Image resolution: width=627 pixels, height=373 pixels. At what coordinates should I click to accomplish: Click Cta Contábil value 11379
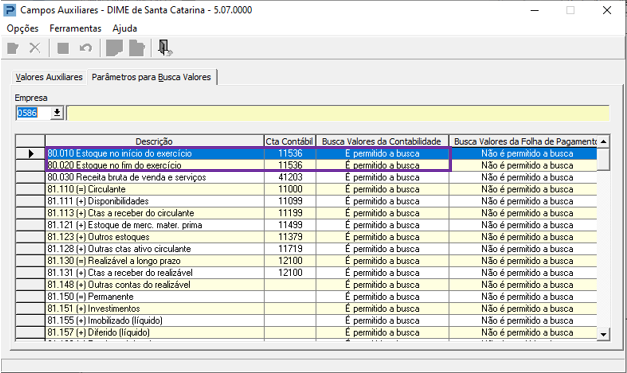click(x=290, y=237)
